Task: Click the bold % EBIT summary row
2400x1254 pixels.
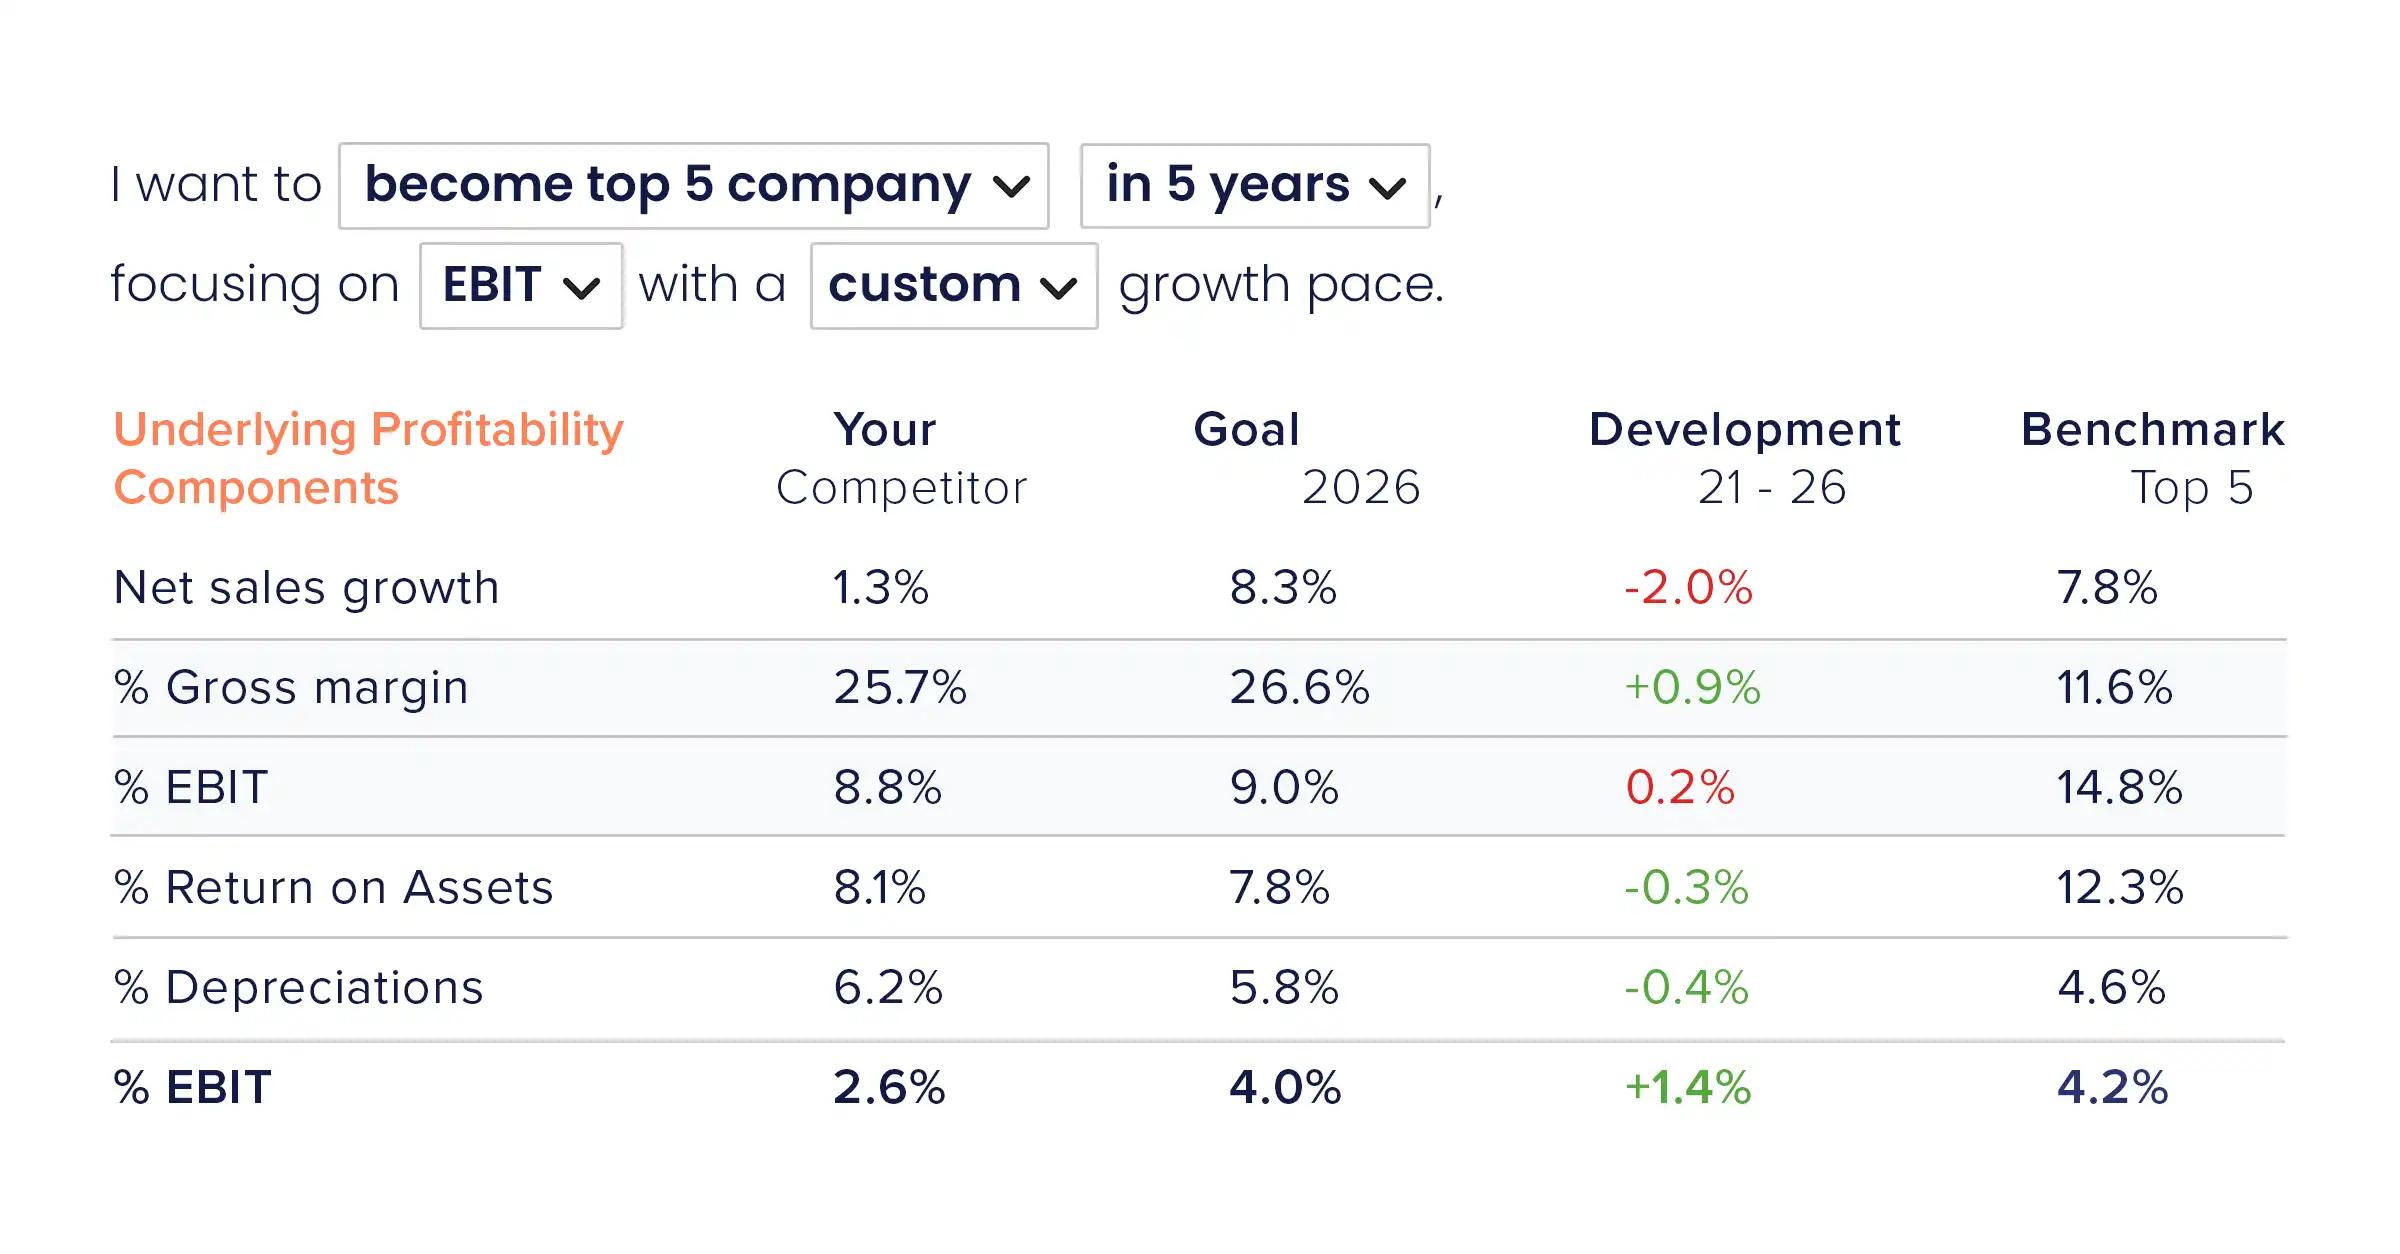Action: [1199, 1088]
